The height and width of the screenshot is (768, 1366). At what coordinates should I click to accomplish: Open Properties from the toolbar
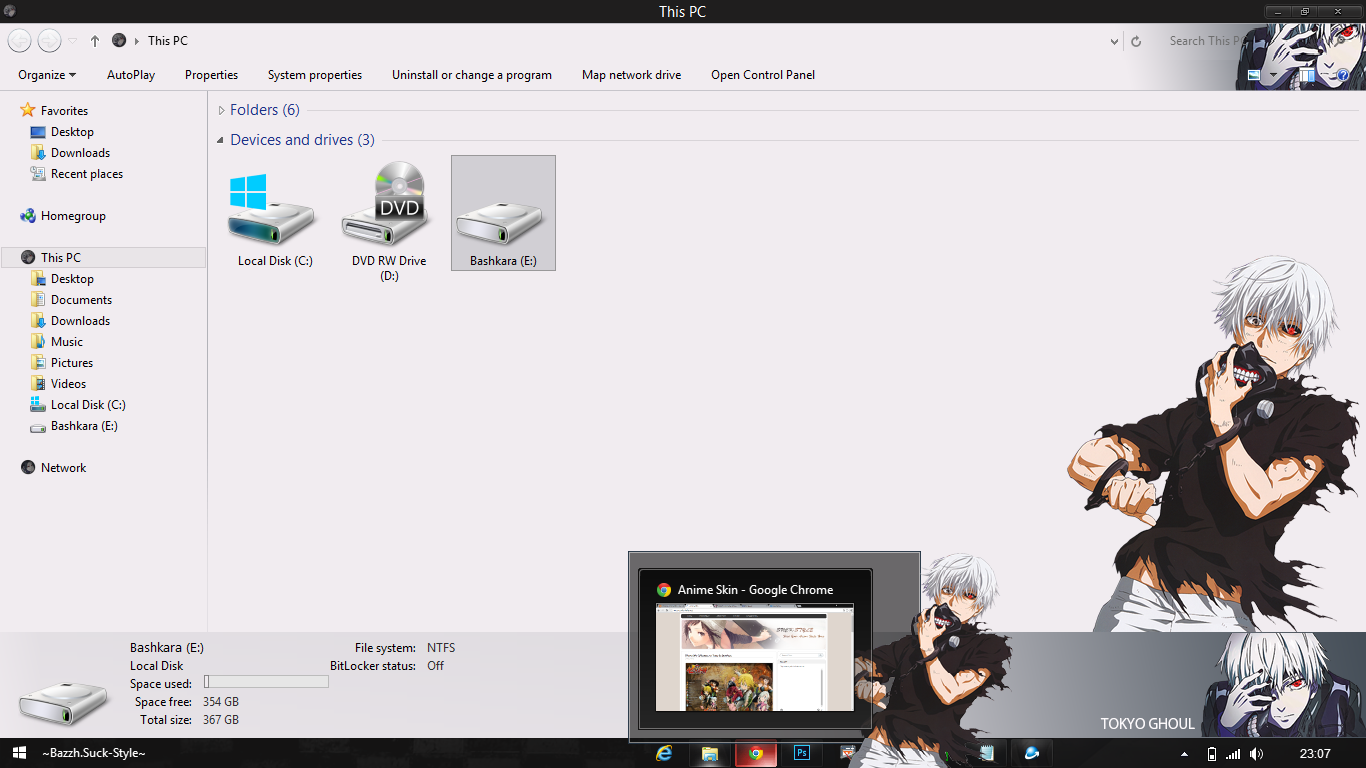coord(211,75)
